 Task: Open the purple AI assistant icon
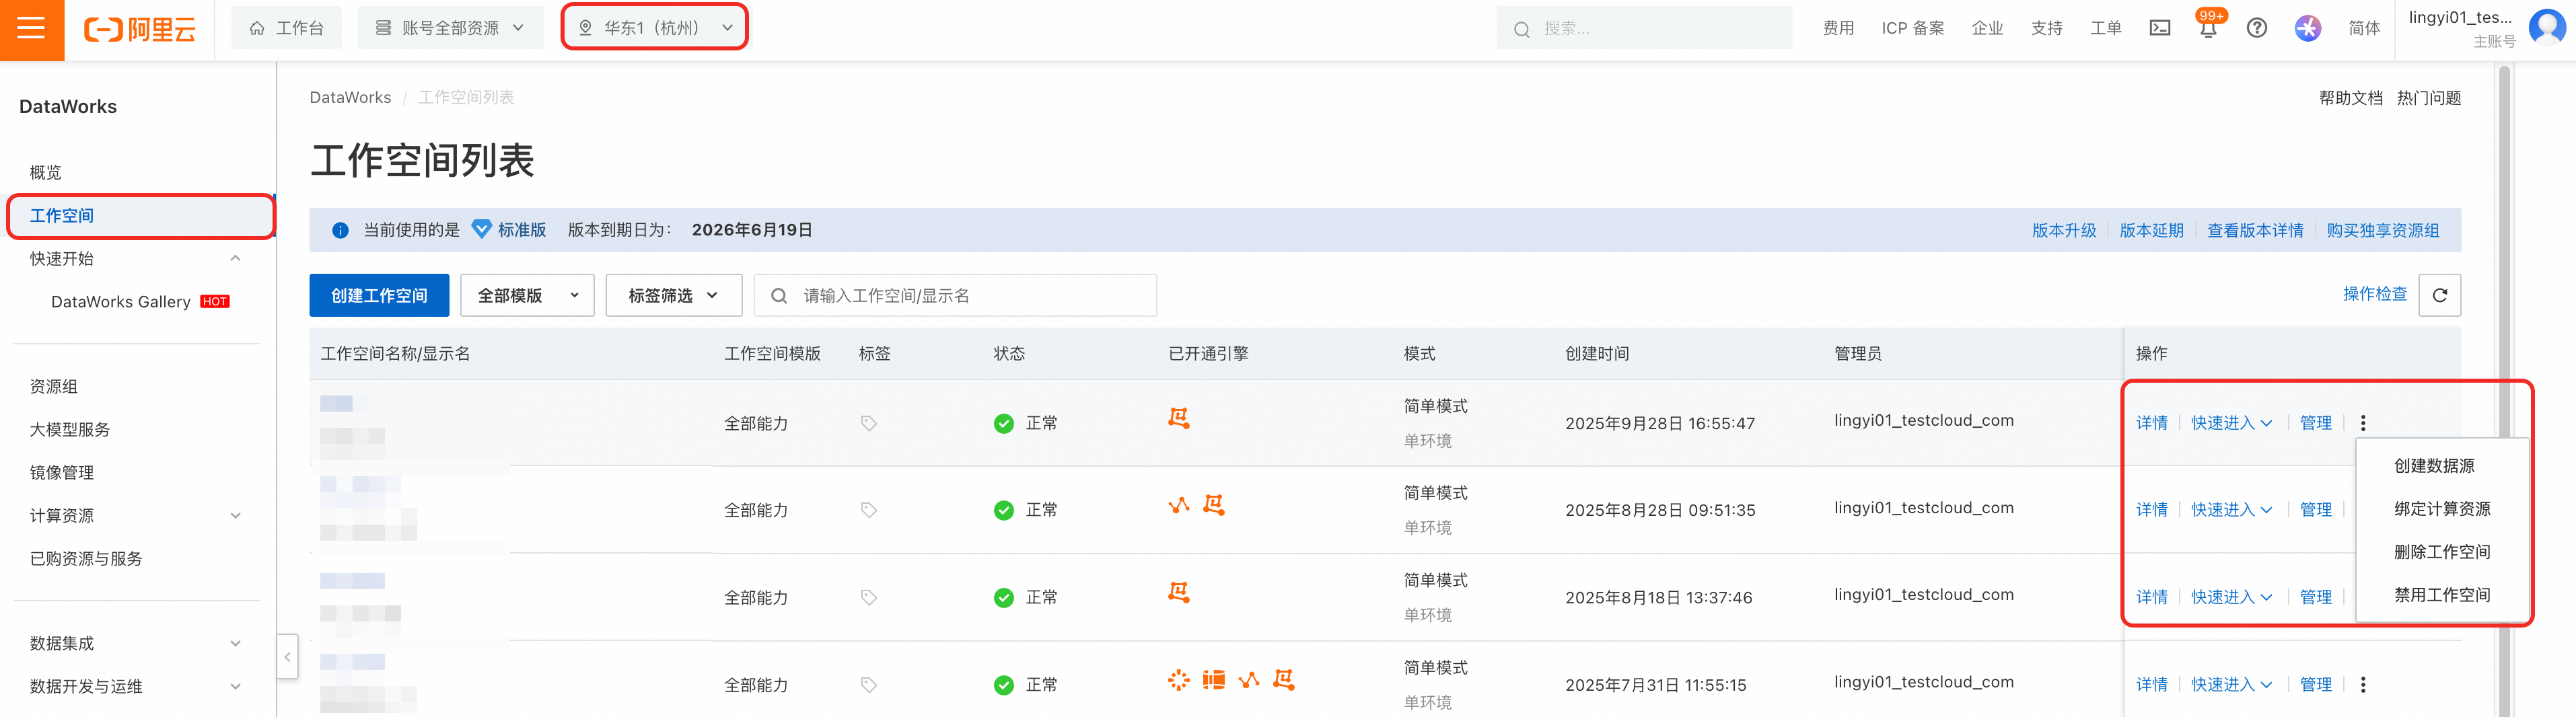point(2308,28)
